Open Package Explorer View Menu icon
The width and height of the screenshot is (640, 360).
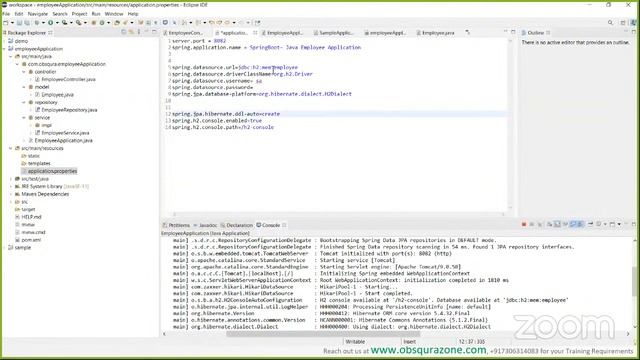139,32
